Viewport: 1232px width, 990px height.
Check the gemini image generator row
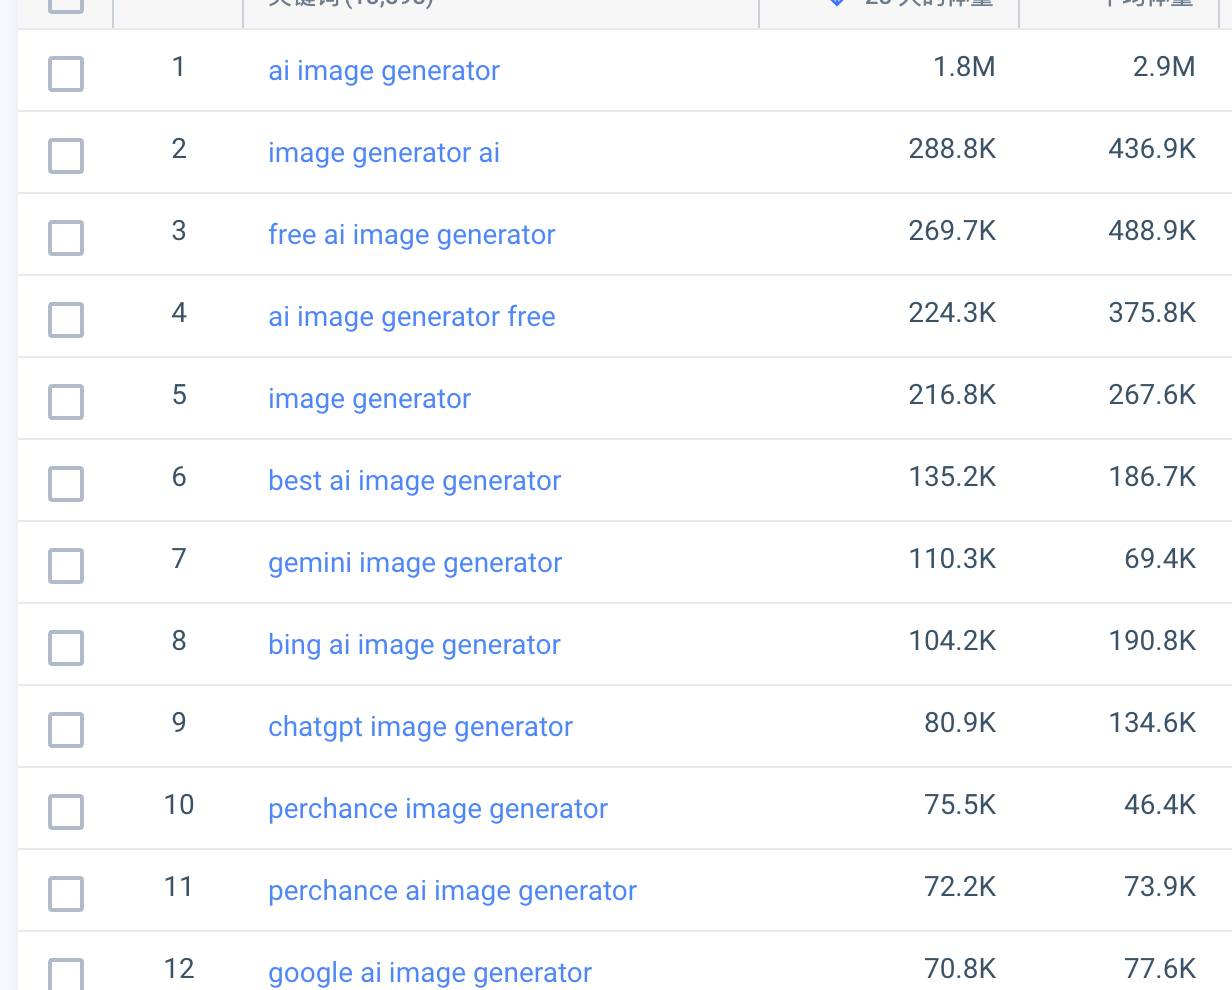(66, 566)
